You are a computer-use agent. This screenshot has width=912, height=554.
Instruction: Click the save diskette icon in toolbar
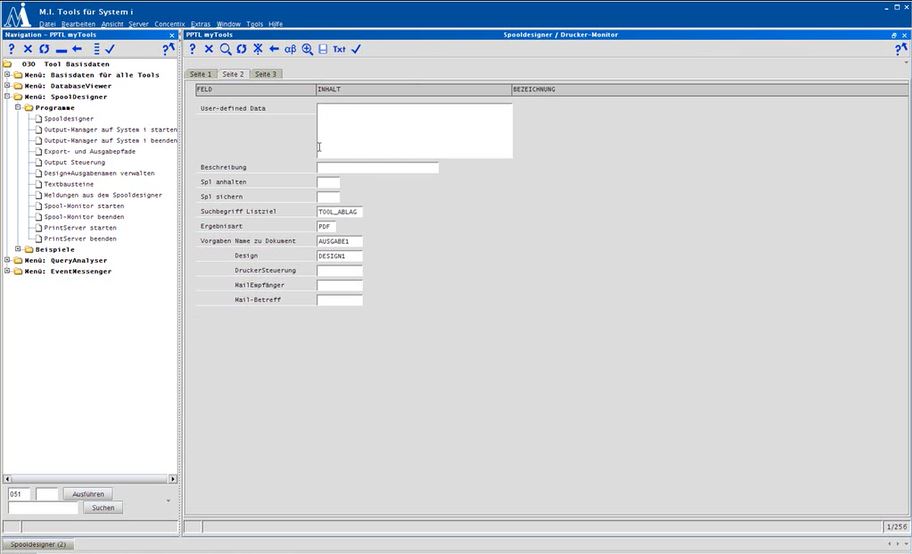[x=322, y=49]
